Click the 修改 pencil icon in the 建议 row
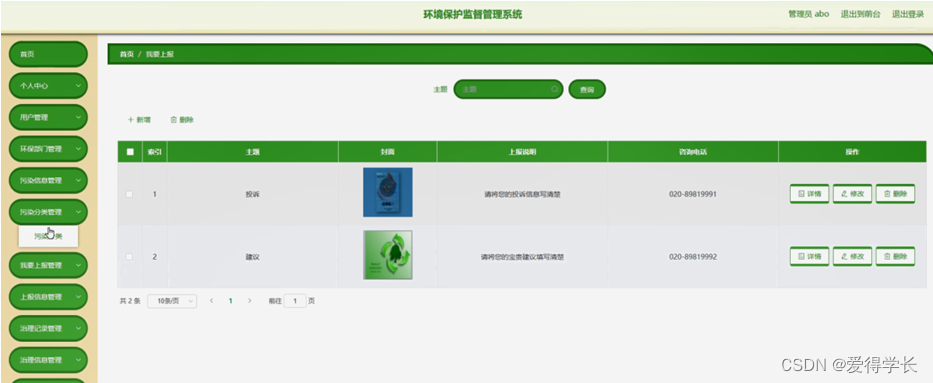 pyautogui.click(x=844, y=257)
